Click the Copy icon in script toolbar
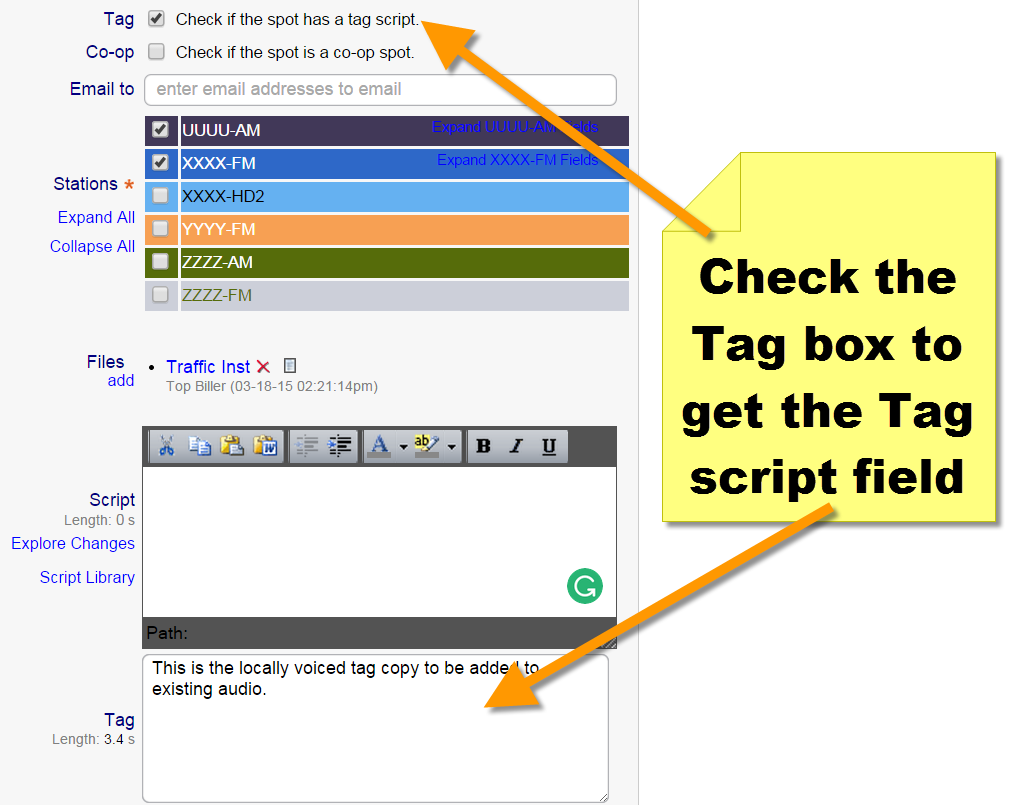Viewport: 1018px width, 805px height. 199,446
